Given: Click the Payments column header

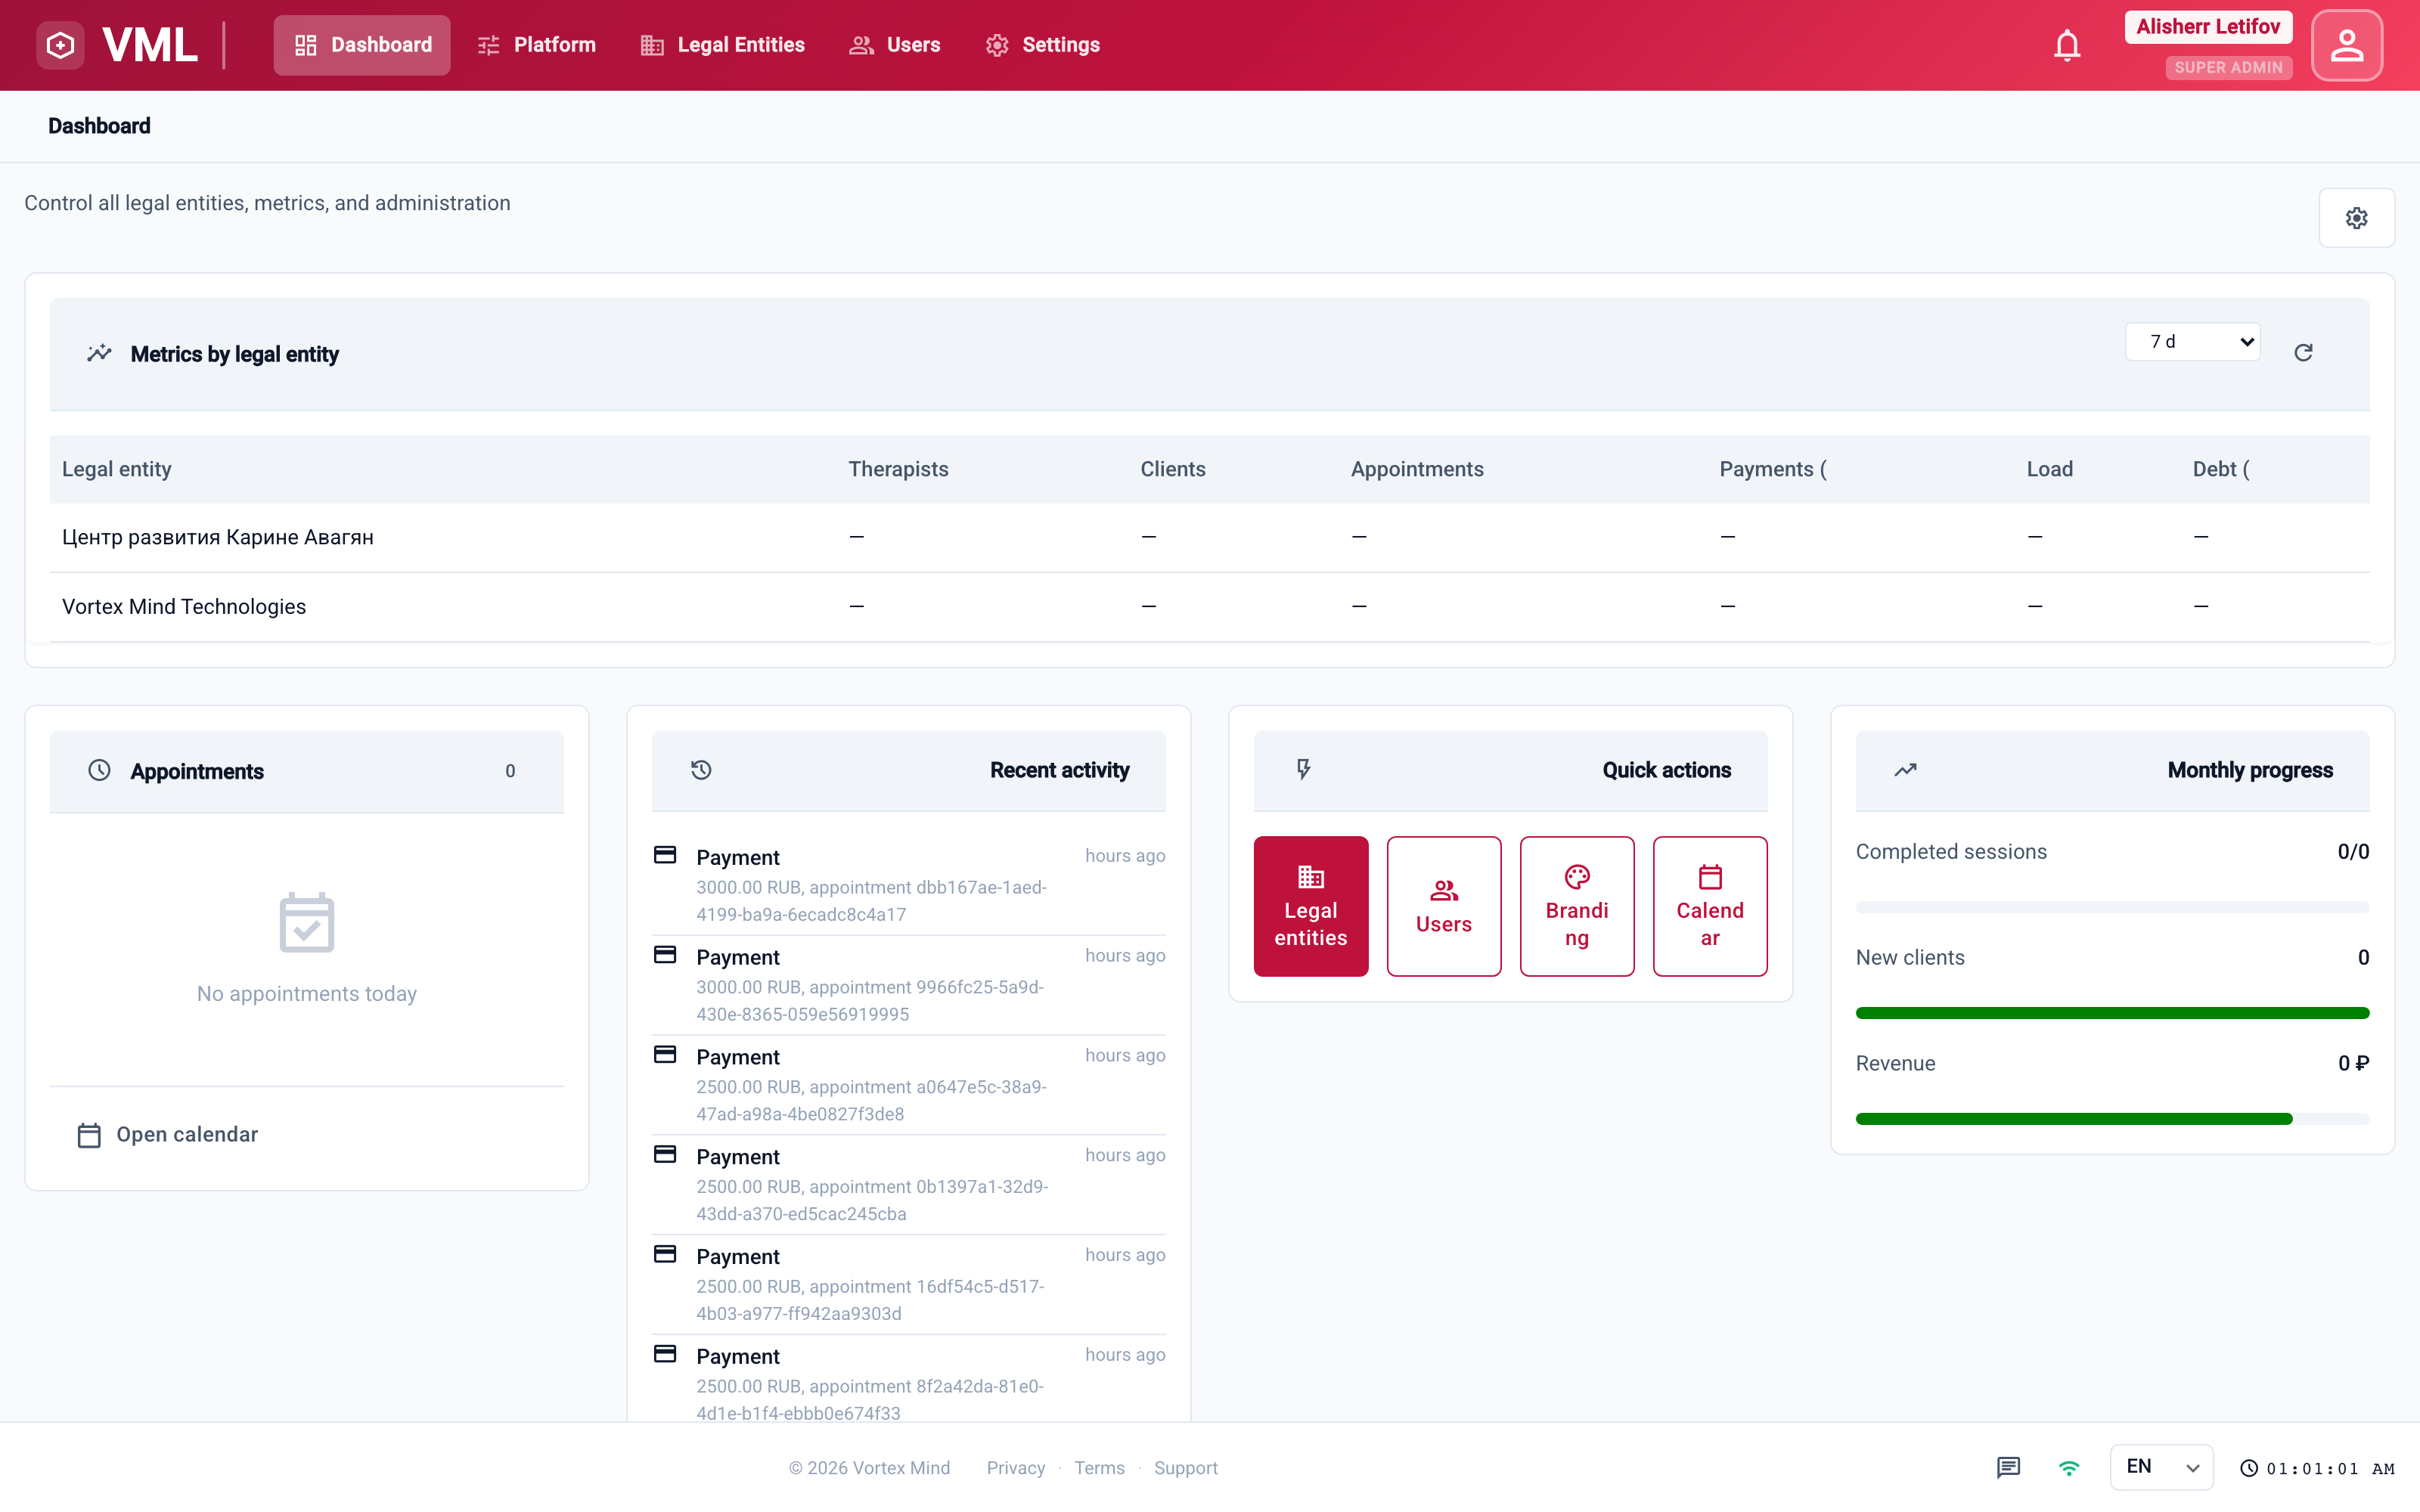Looking at the screenshot, I should pos(1772,469).
